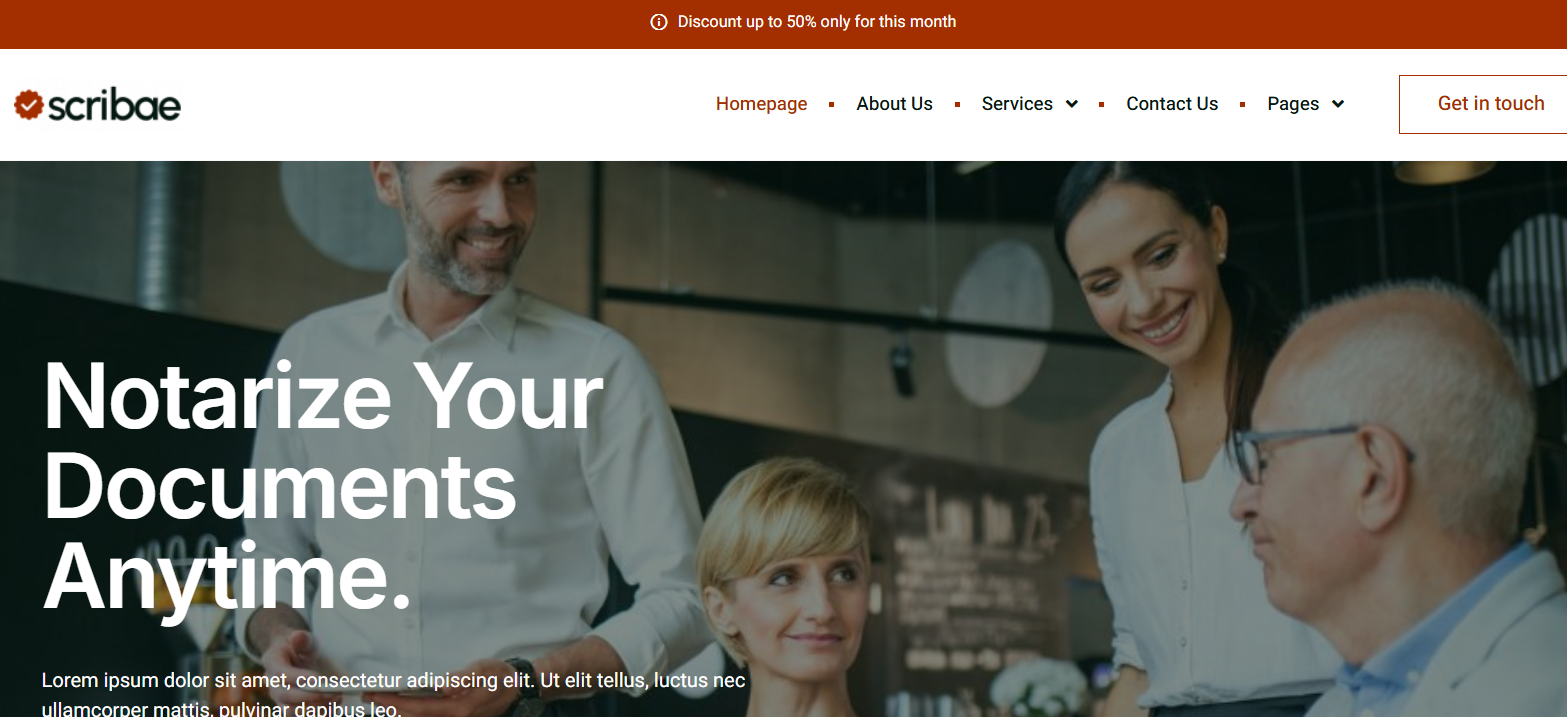Select the Pages menu label
Image resolution: width=1567 pixels, height=717 pixels.
(x=1293, y=104)
